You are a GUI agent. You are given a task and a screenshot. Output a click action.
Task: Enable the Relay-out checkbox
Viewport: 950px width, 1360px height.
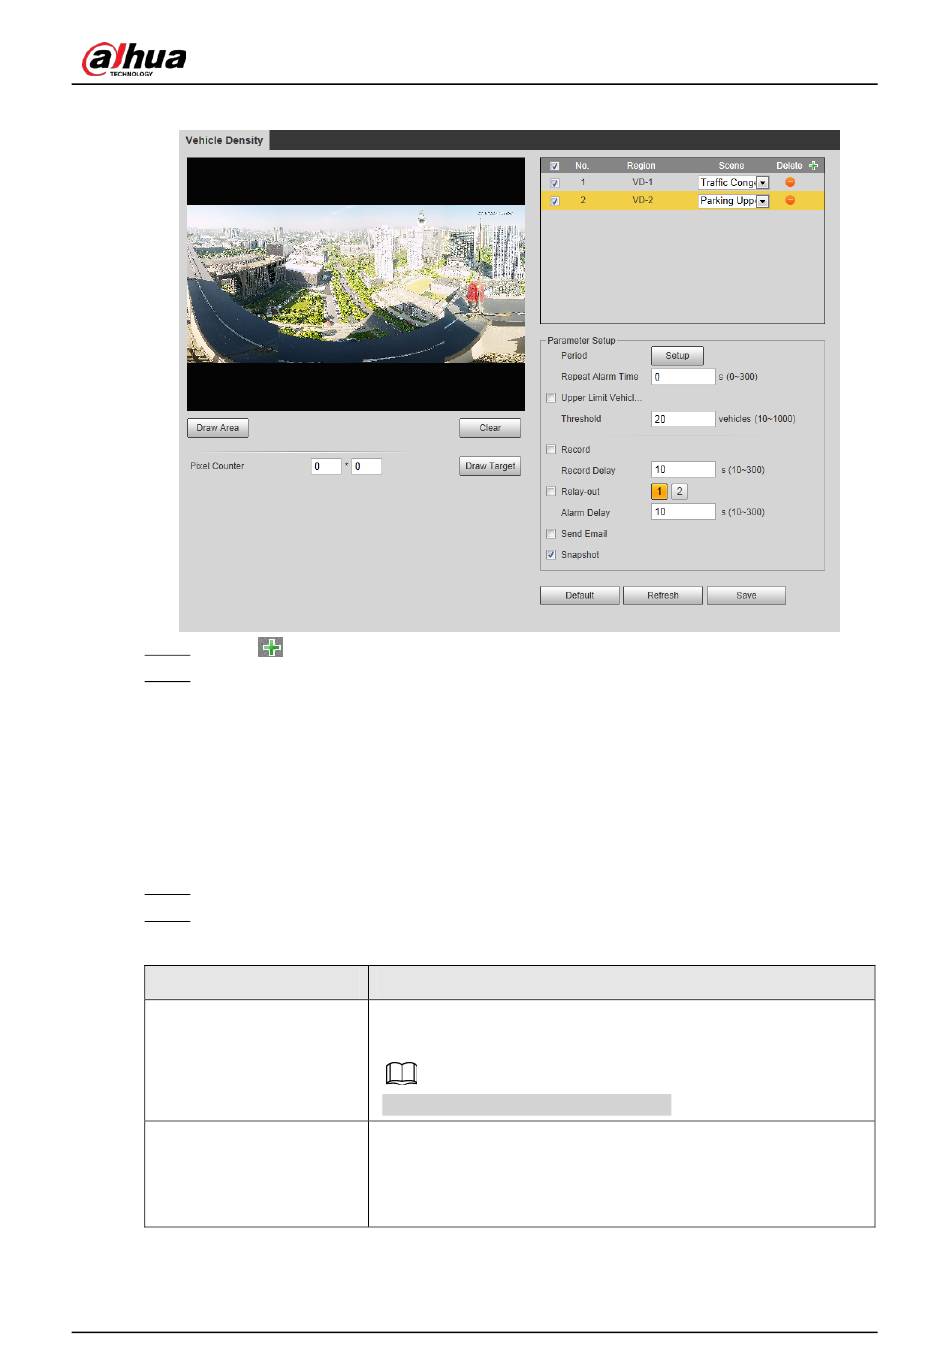(551, 492)
